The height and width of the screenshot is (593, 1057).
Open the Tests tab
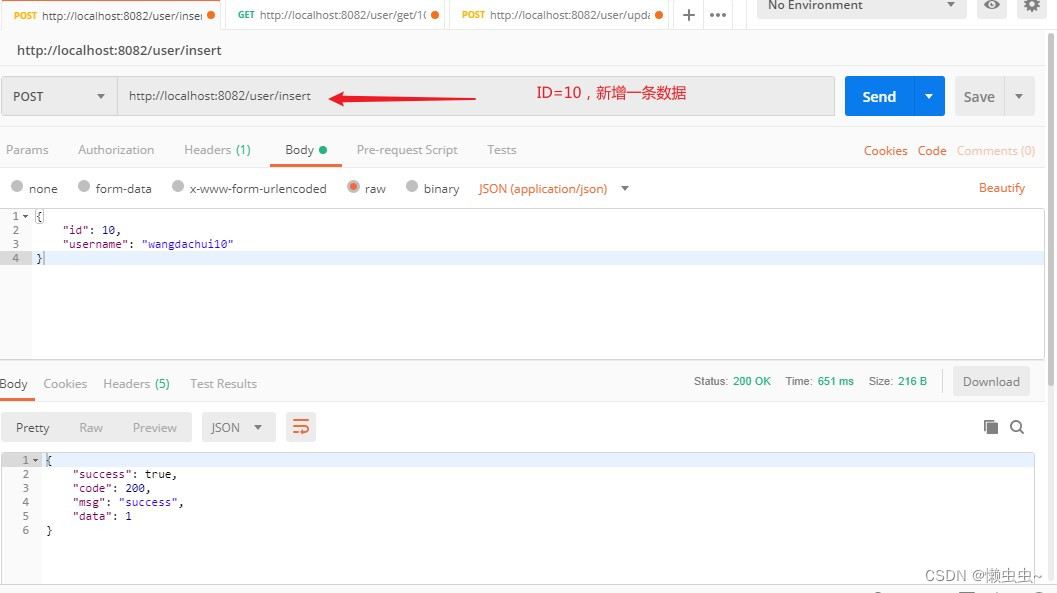[502, 150]
